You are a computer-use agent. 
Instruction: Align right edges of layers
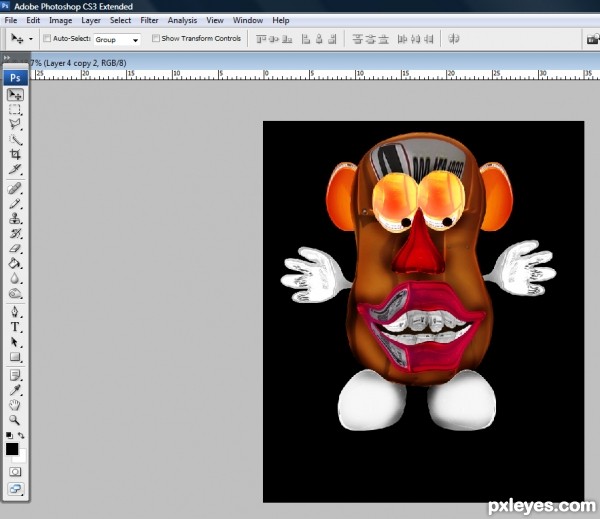click(x=332, y=39)
